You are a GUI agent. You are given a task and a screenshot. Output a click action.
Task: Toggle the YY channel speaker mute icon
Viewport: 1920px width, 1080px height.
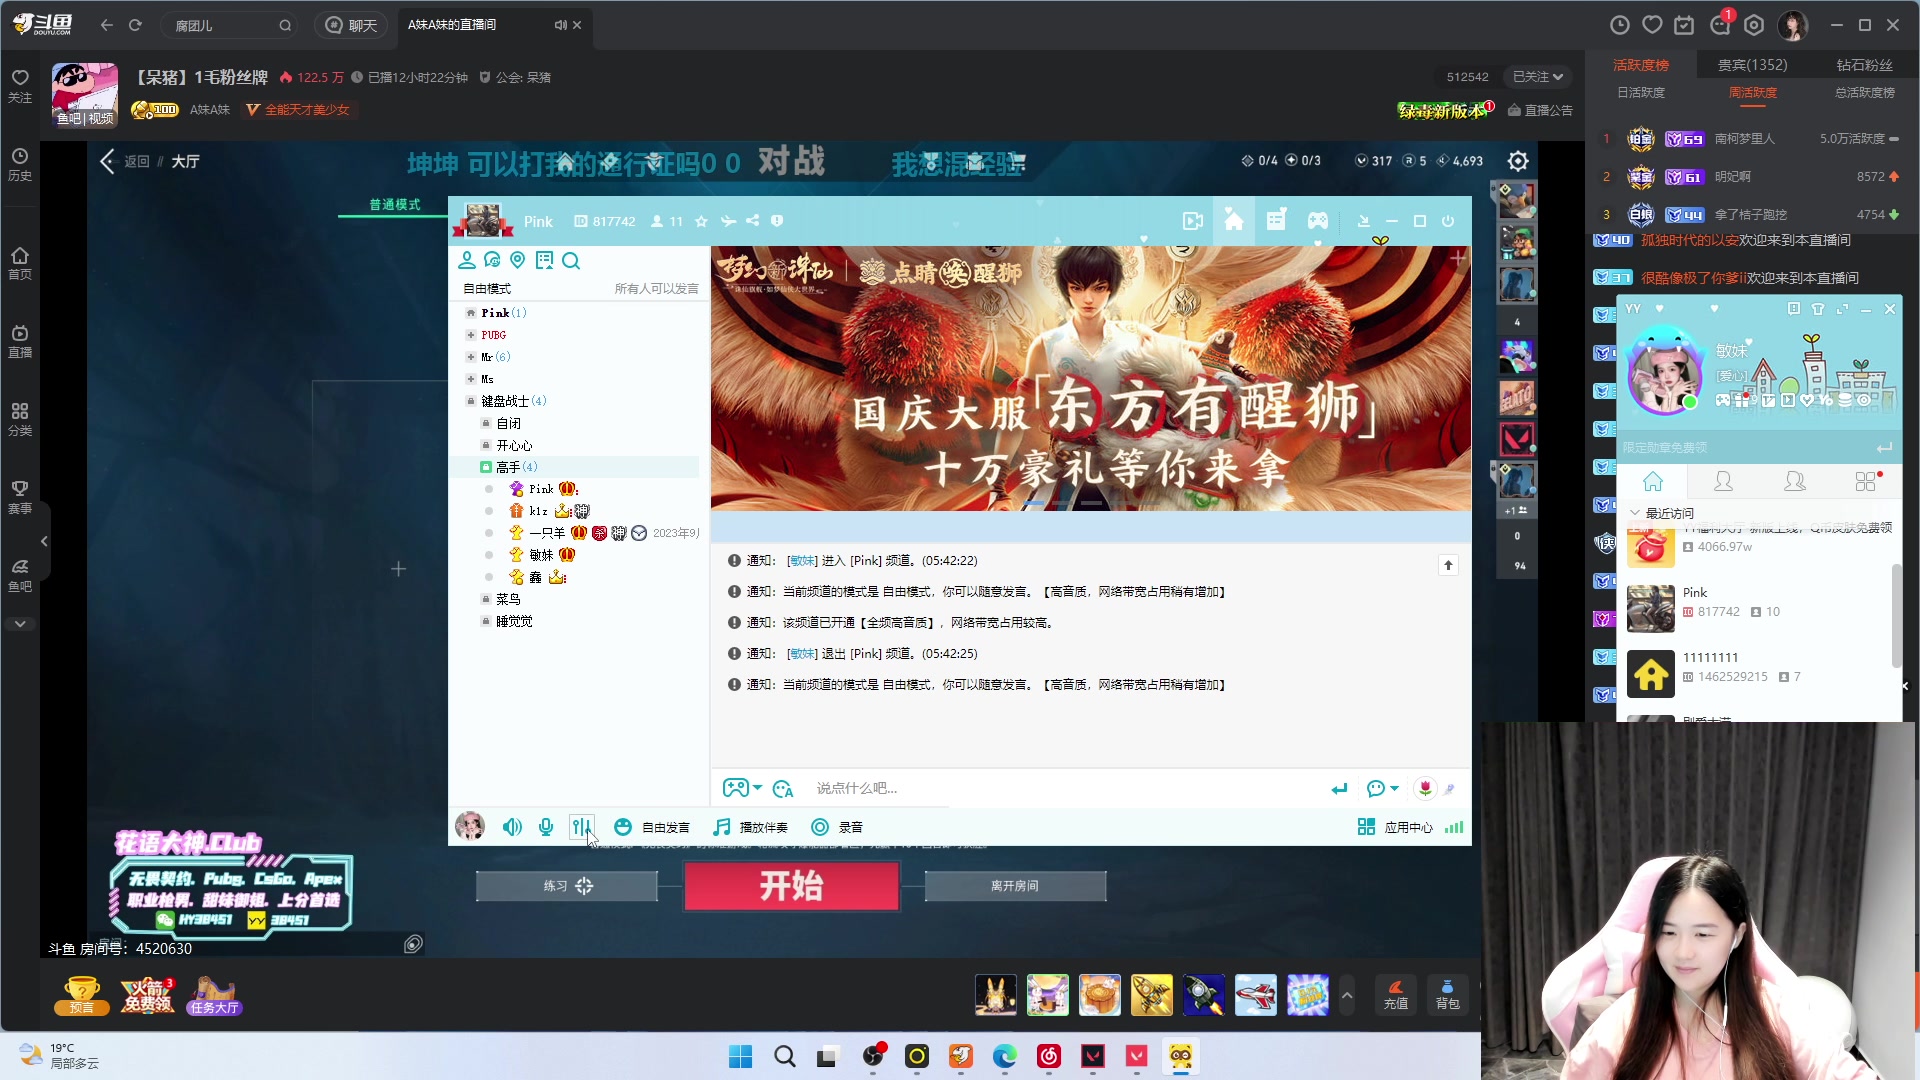tap(512, 827)
